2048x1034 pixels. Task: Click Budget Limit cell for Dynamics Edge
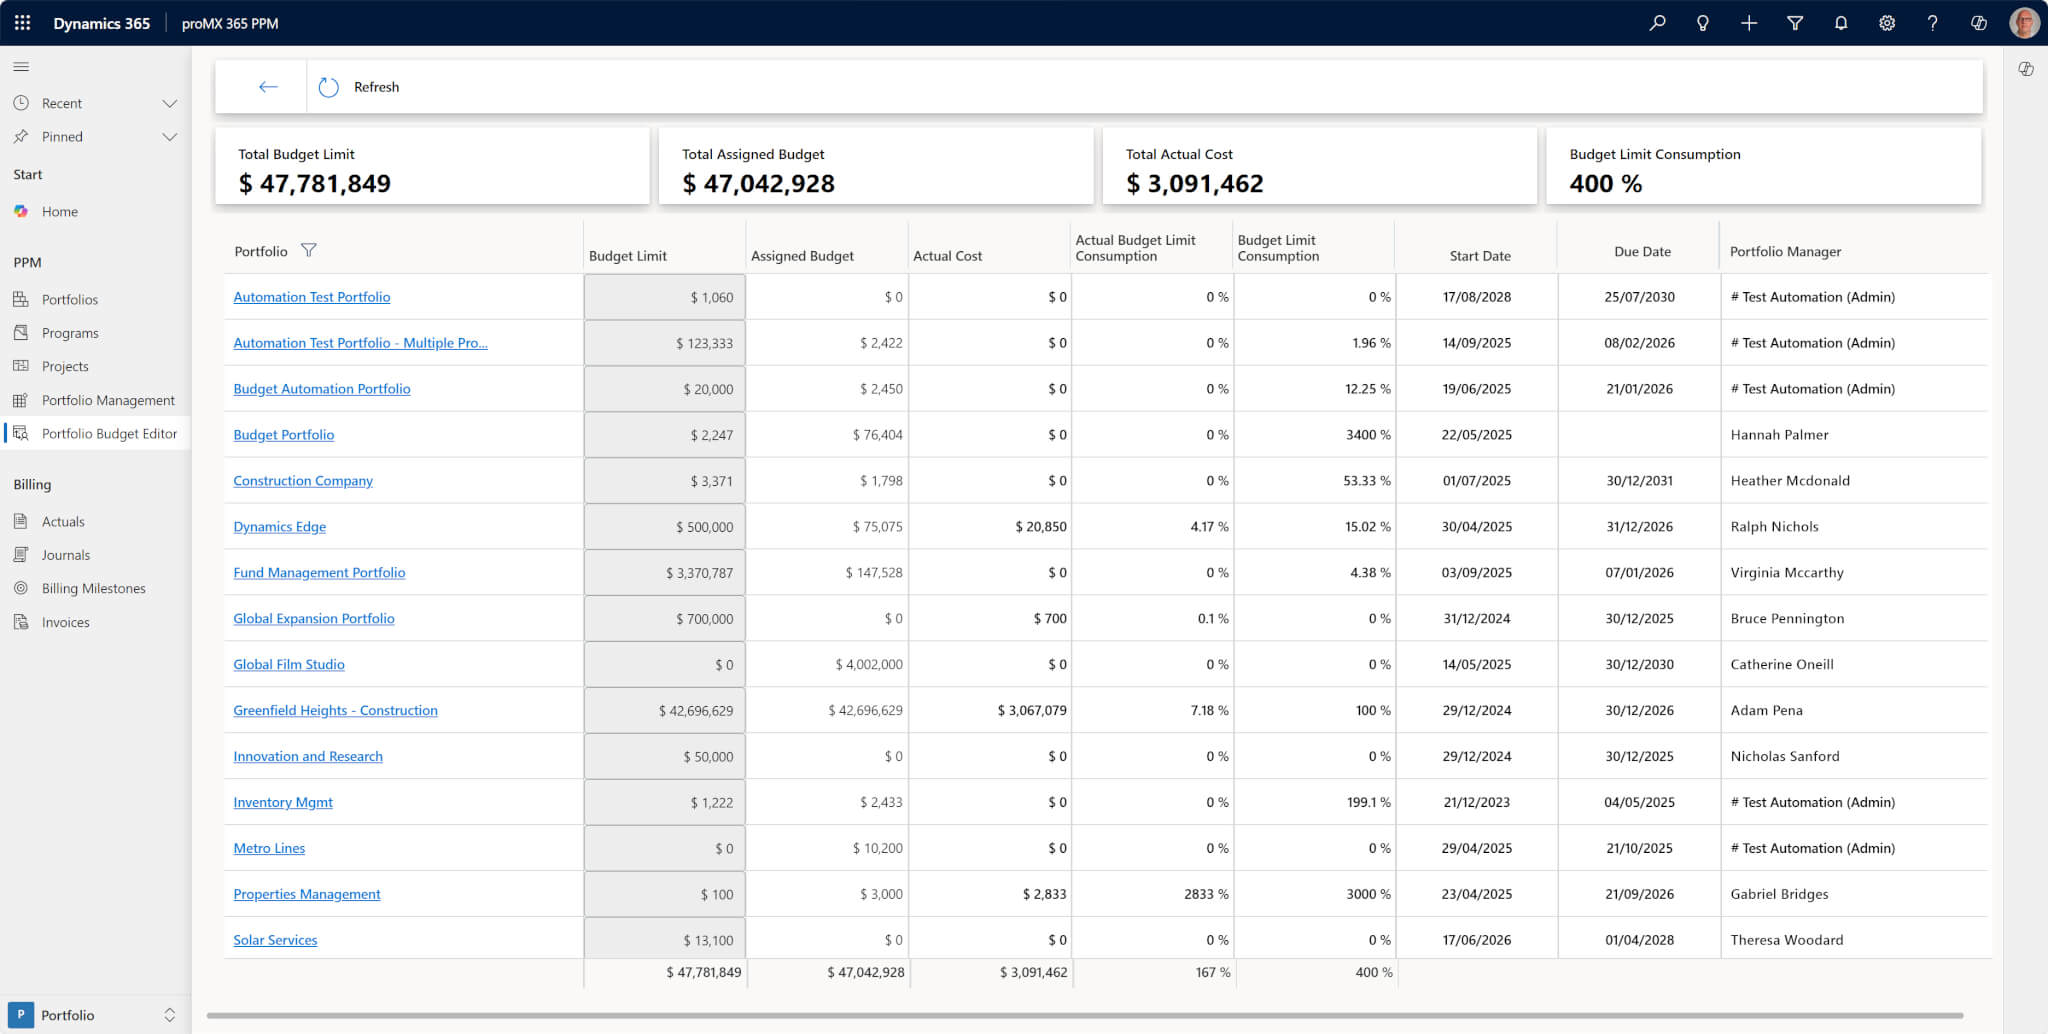click(665, 527)
